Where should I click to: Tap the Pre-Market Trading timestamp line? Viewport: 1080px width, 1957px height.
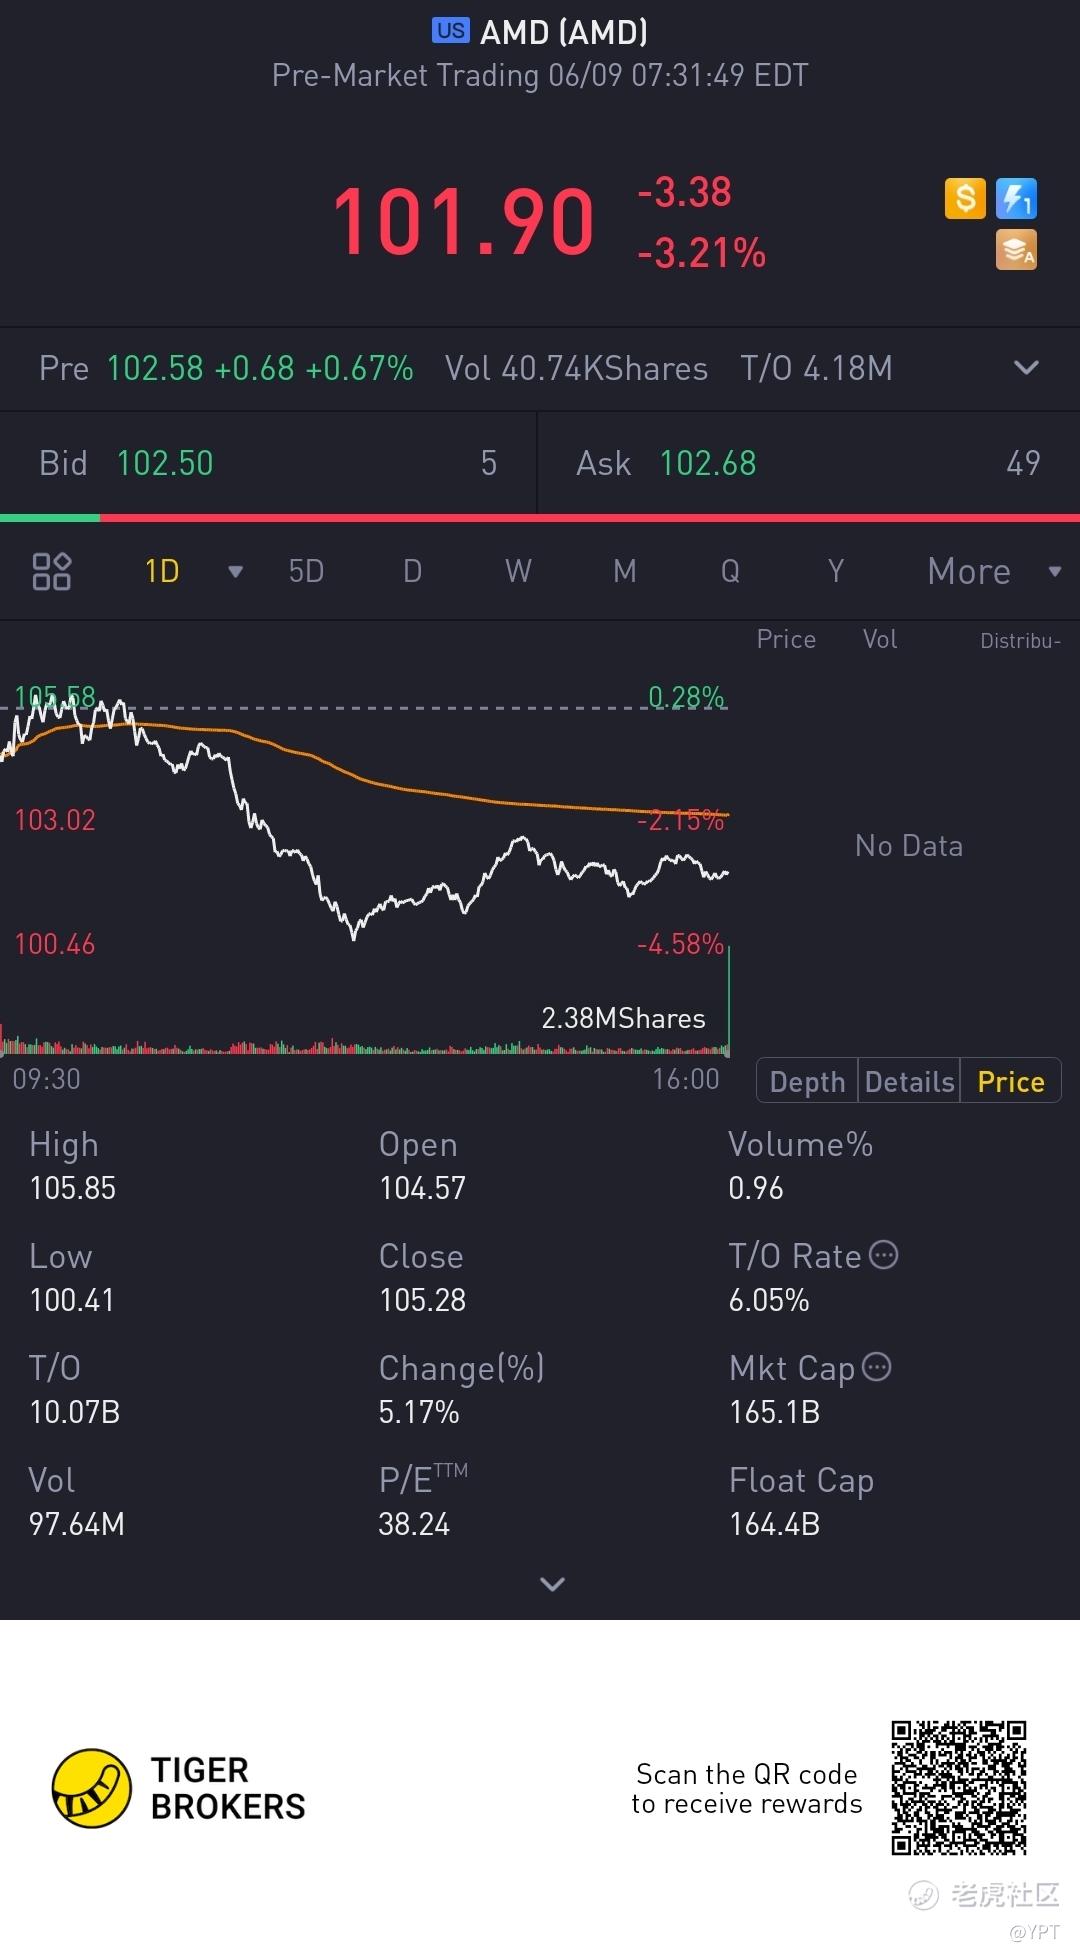pos(540,76)
